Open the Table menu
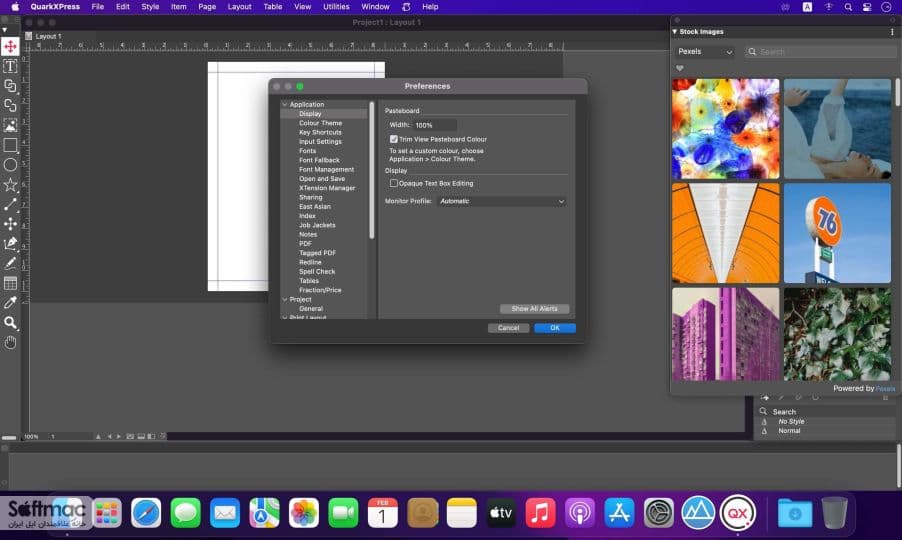 coord(273,7)
